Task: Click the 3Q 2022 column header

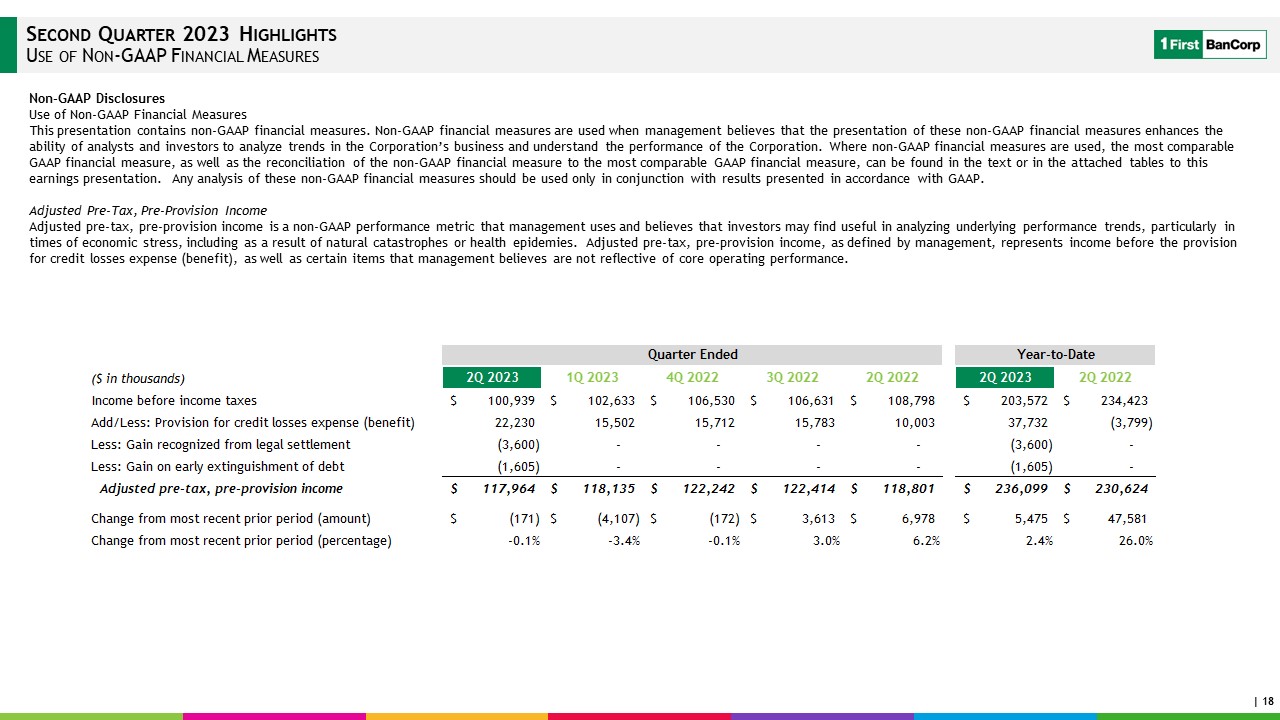Action: pos(792,378)
